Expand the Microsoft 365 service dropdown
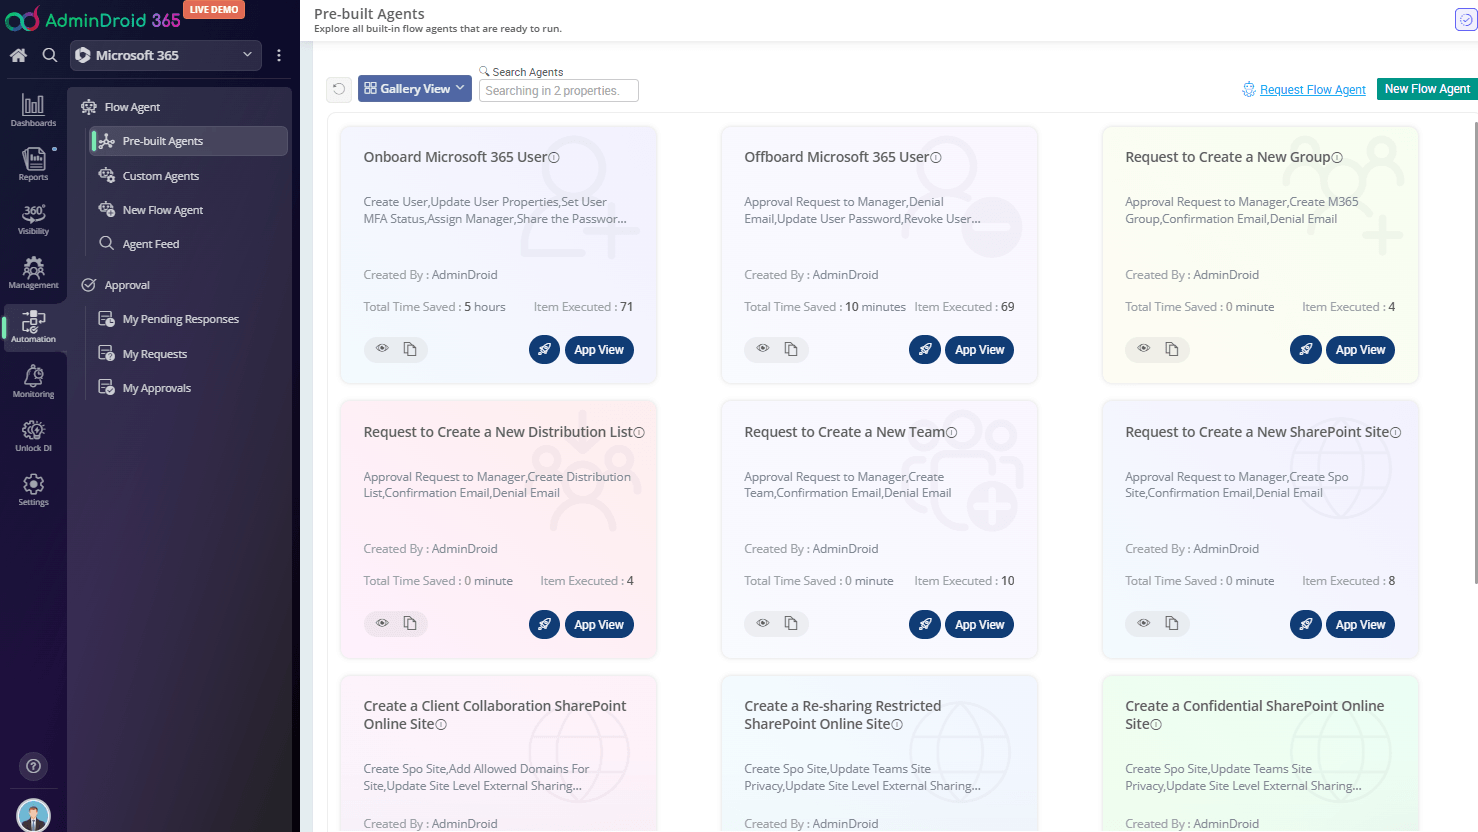Image resolution: width=1478 pixels, height=832 pixels. [x=166, y=55]
